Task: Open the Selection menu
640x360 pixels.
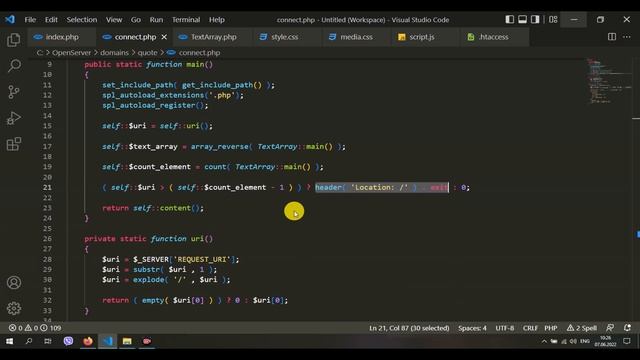Action: coord(82,20)
